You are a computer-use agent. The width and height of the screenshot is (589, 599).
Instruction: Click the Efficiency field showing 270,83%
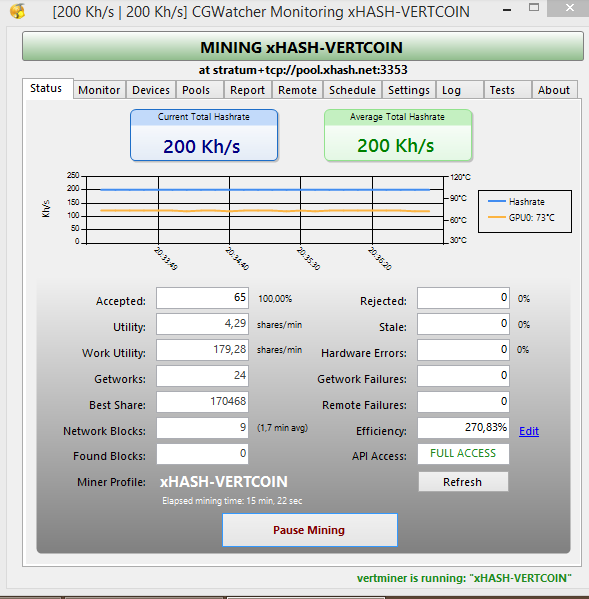(x=463, y=428)
